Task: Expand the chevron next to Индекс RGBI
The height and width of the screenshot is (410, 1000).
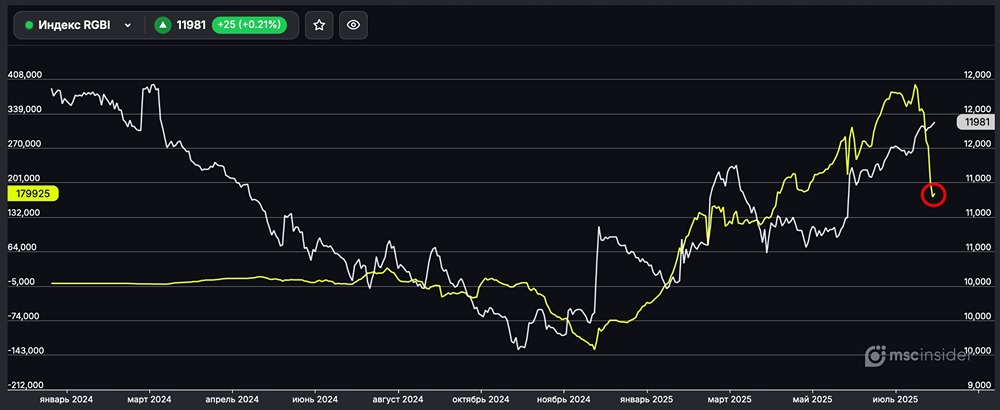Action: (x=128, y=26)
